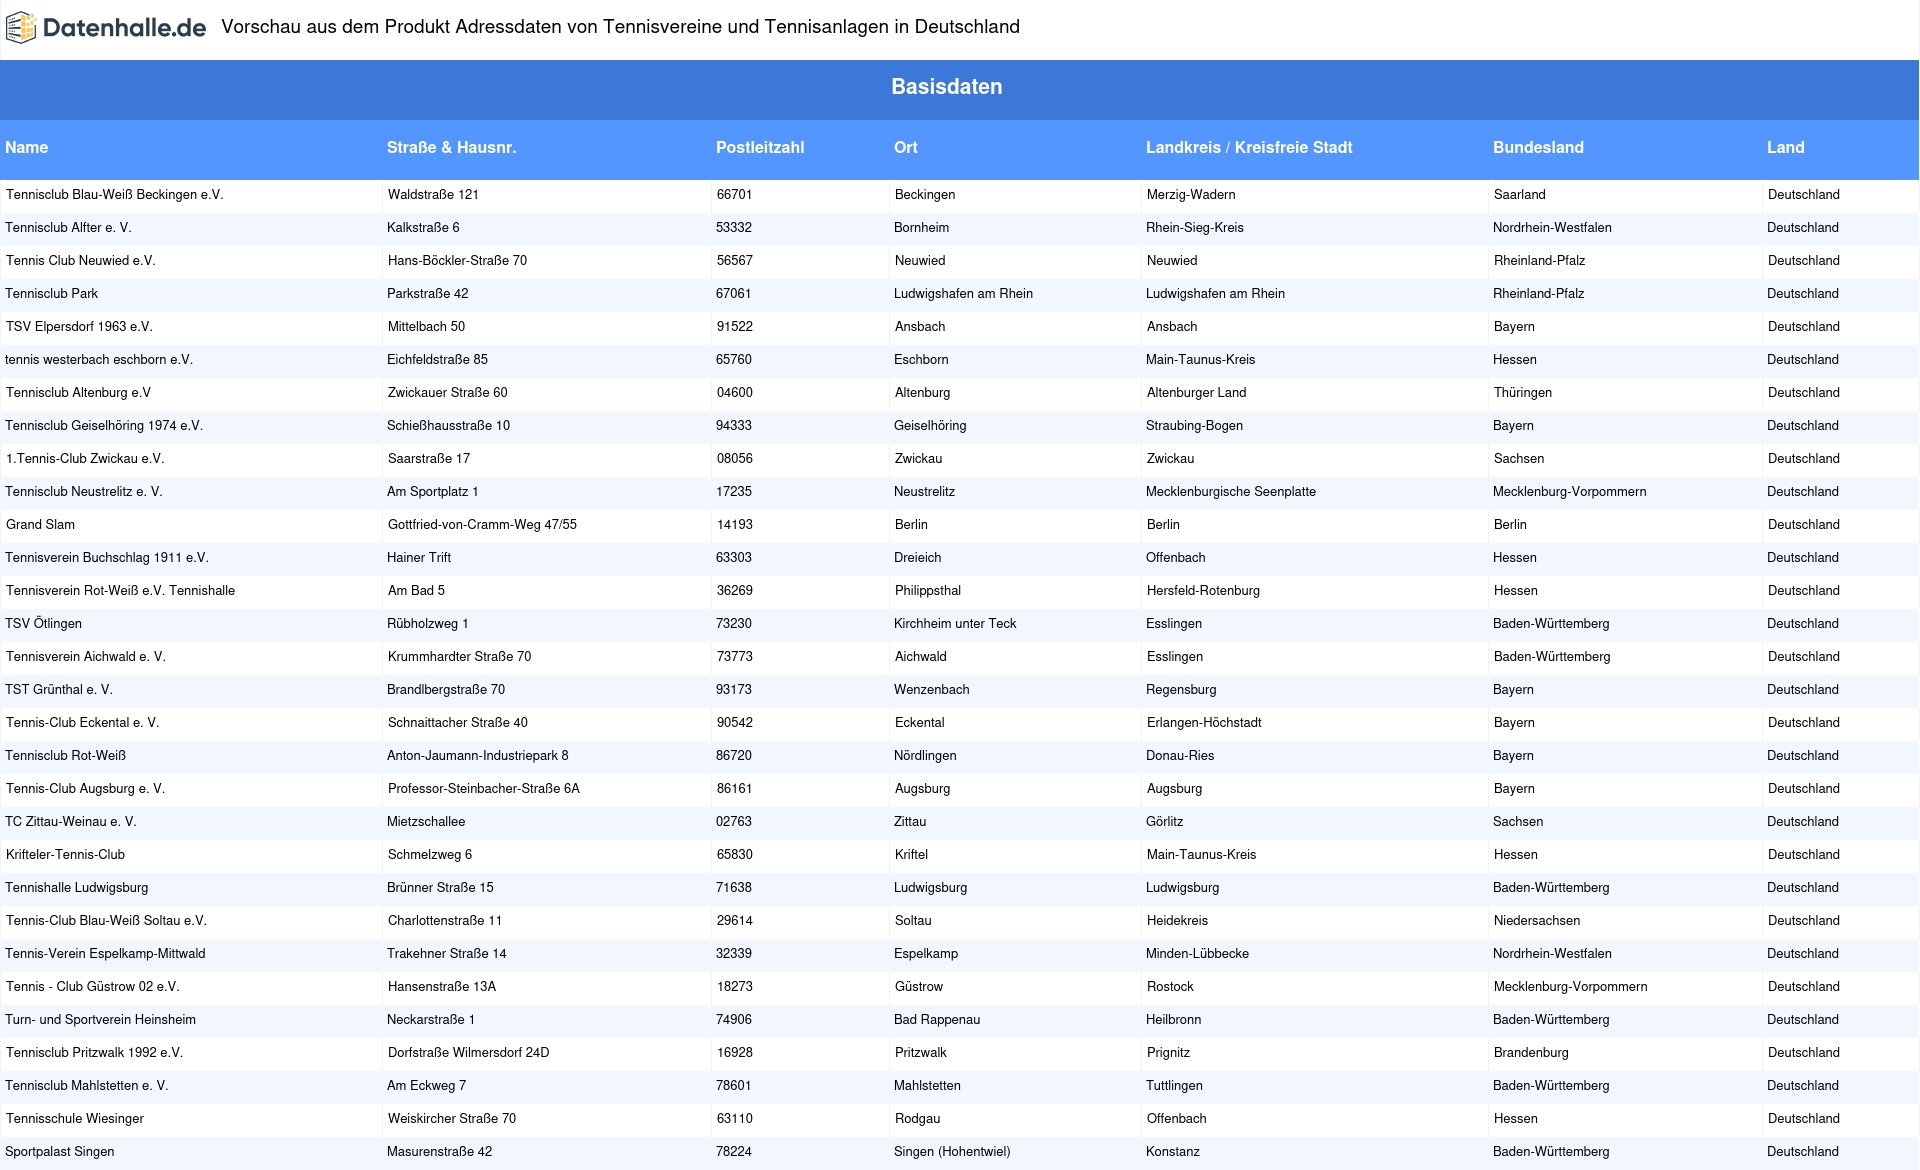
Task: Click the Sportpalast Singen name
Action: pos(59,1152)
